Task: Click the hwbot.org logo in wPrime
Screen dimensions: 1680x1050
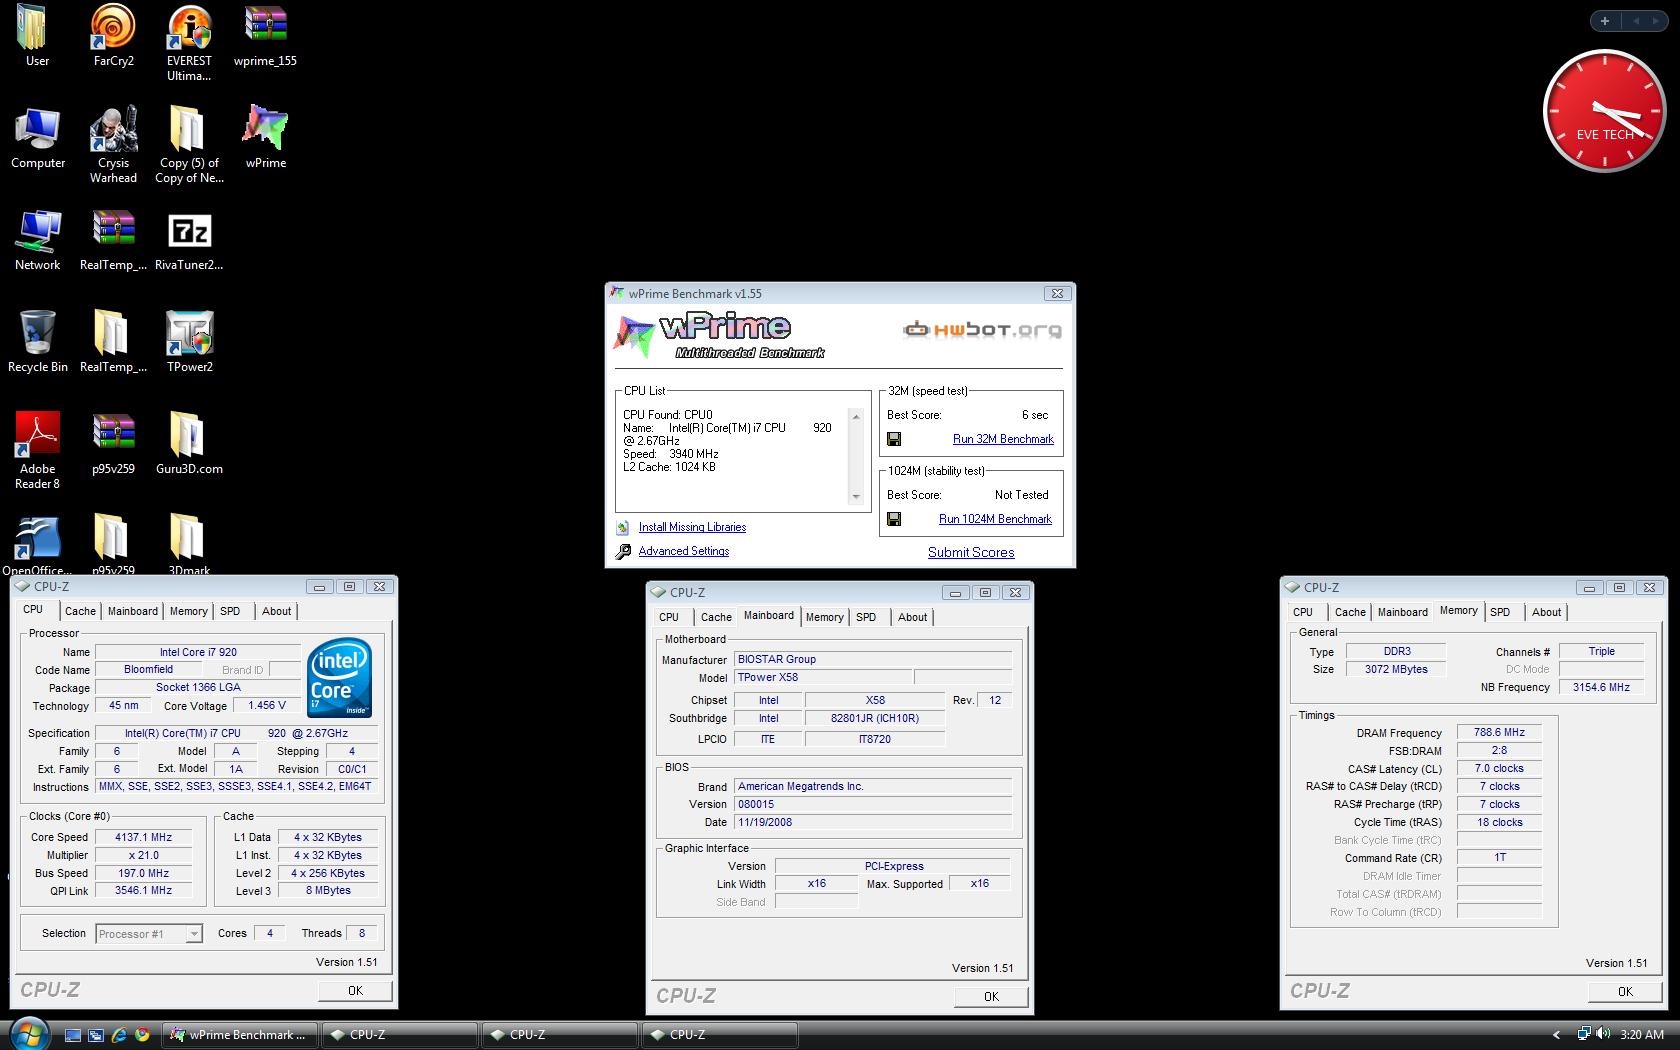Action: click(982, 329)
